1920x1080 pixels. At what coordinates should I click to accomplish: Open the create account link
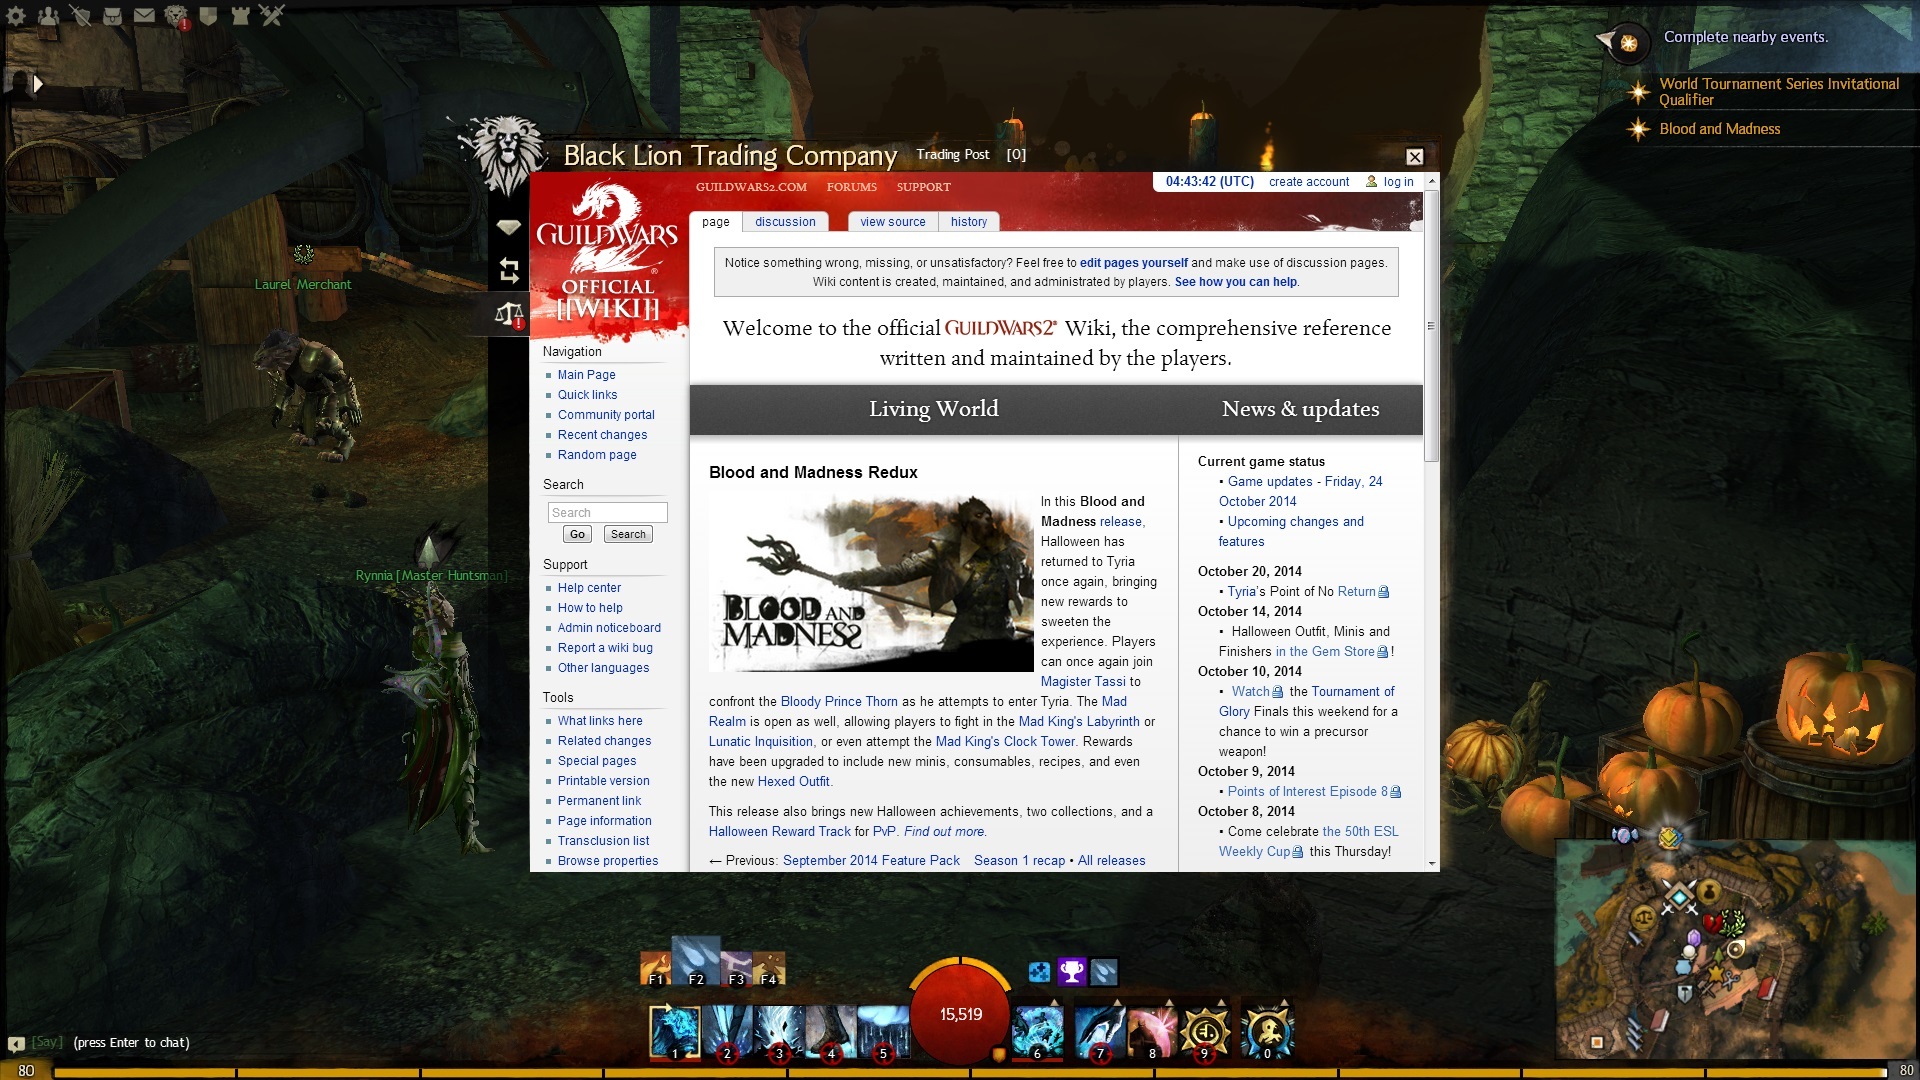tap(1309, 182)
